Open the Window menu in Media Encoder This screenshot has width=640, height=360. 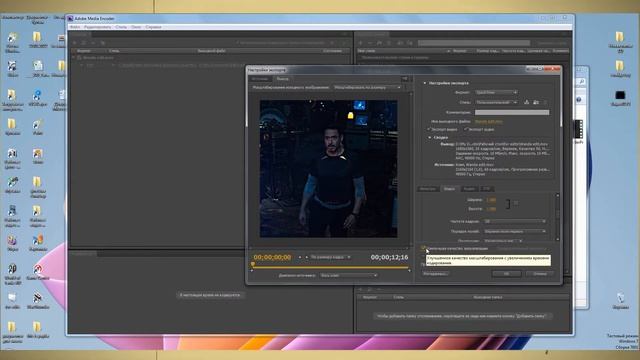coord(136,27)
